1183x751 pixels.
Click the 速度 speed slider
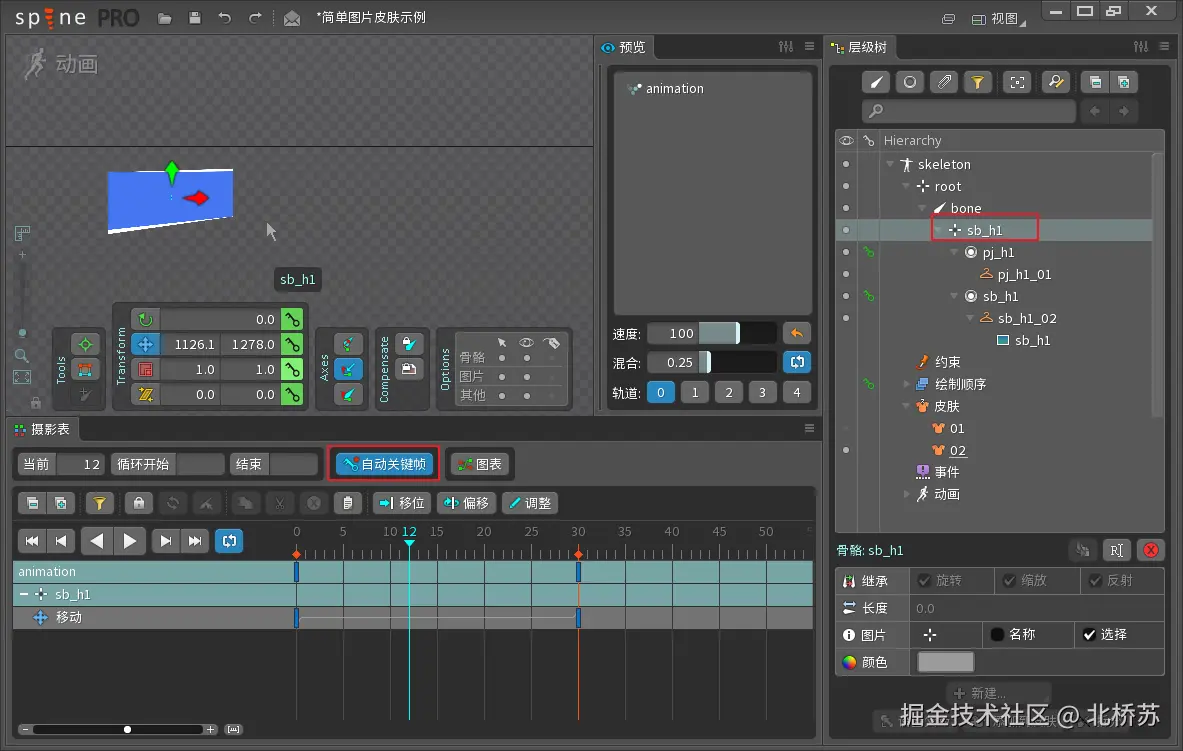[711, 333]
